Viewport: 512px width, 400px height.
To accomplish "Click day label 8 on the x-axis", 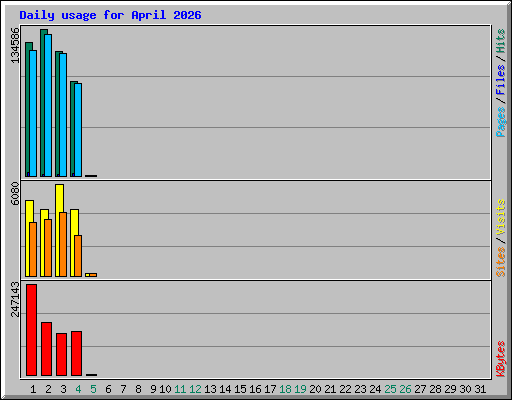I will click(138, 389).
